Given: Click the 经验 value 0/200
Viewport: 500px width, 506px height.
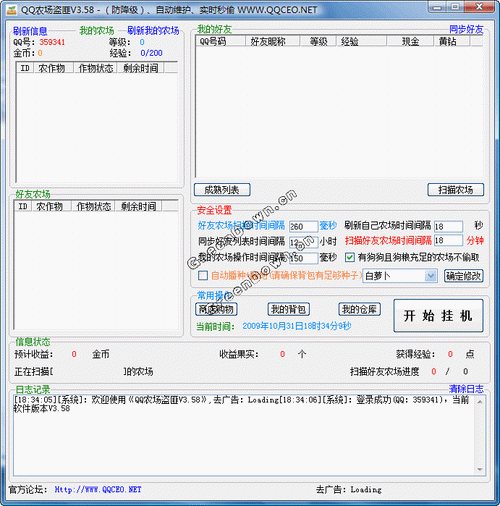Looking at the screenshot, I should tap(151, 53).
